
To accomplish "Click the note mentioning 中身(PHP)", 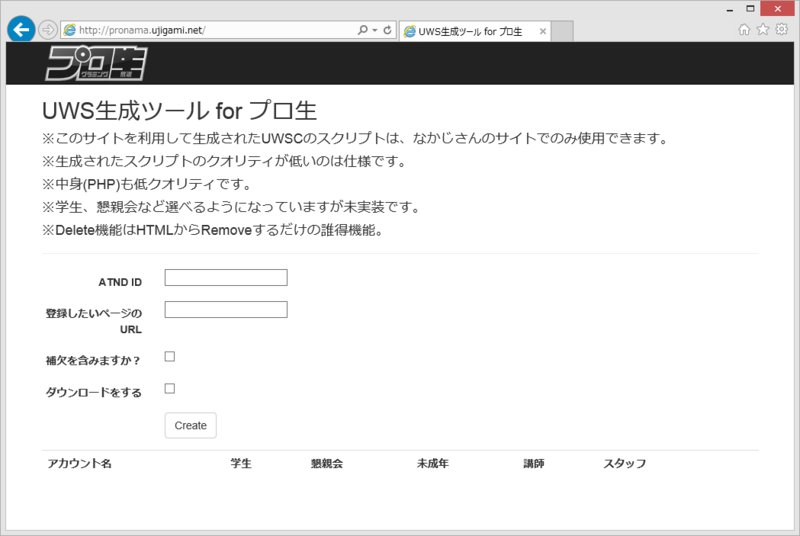I will click(x=147, y=184).
